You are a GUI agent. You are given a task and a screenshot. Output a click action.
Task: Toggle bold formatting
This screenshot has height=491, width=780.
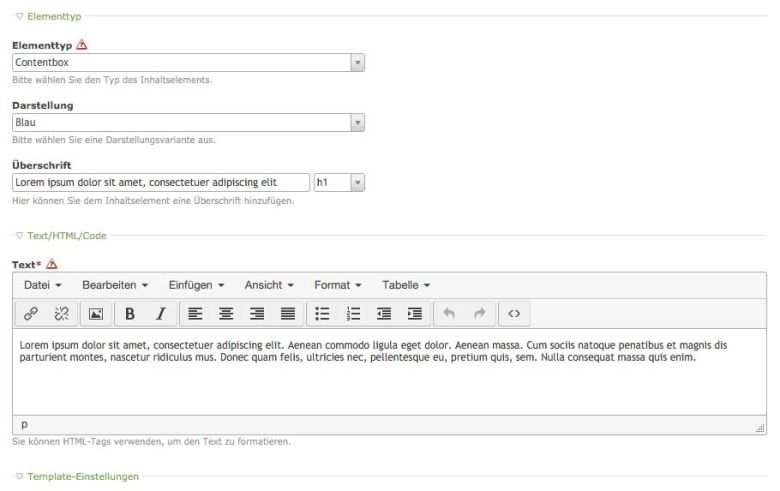tap(130, 313)
